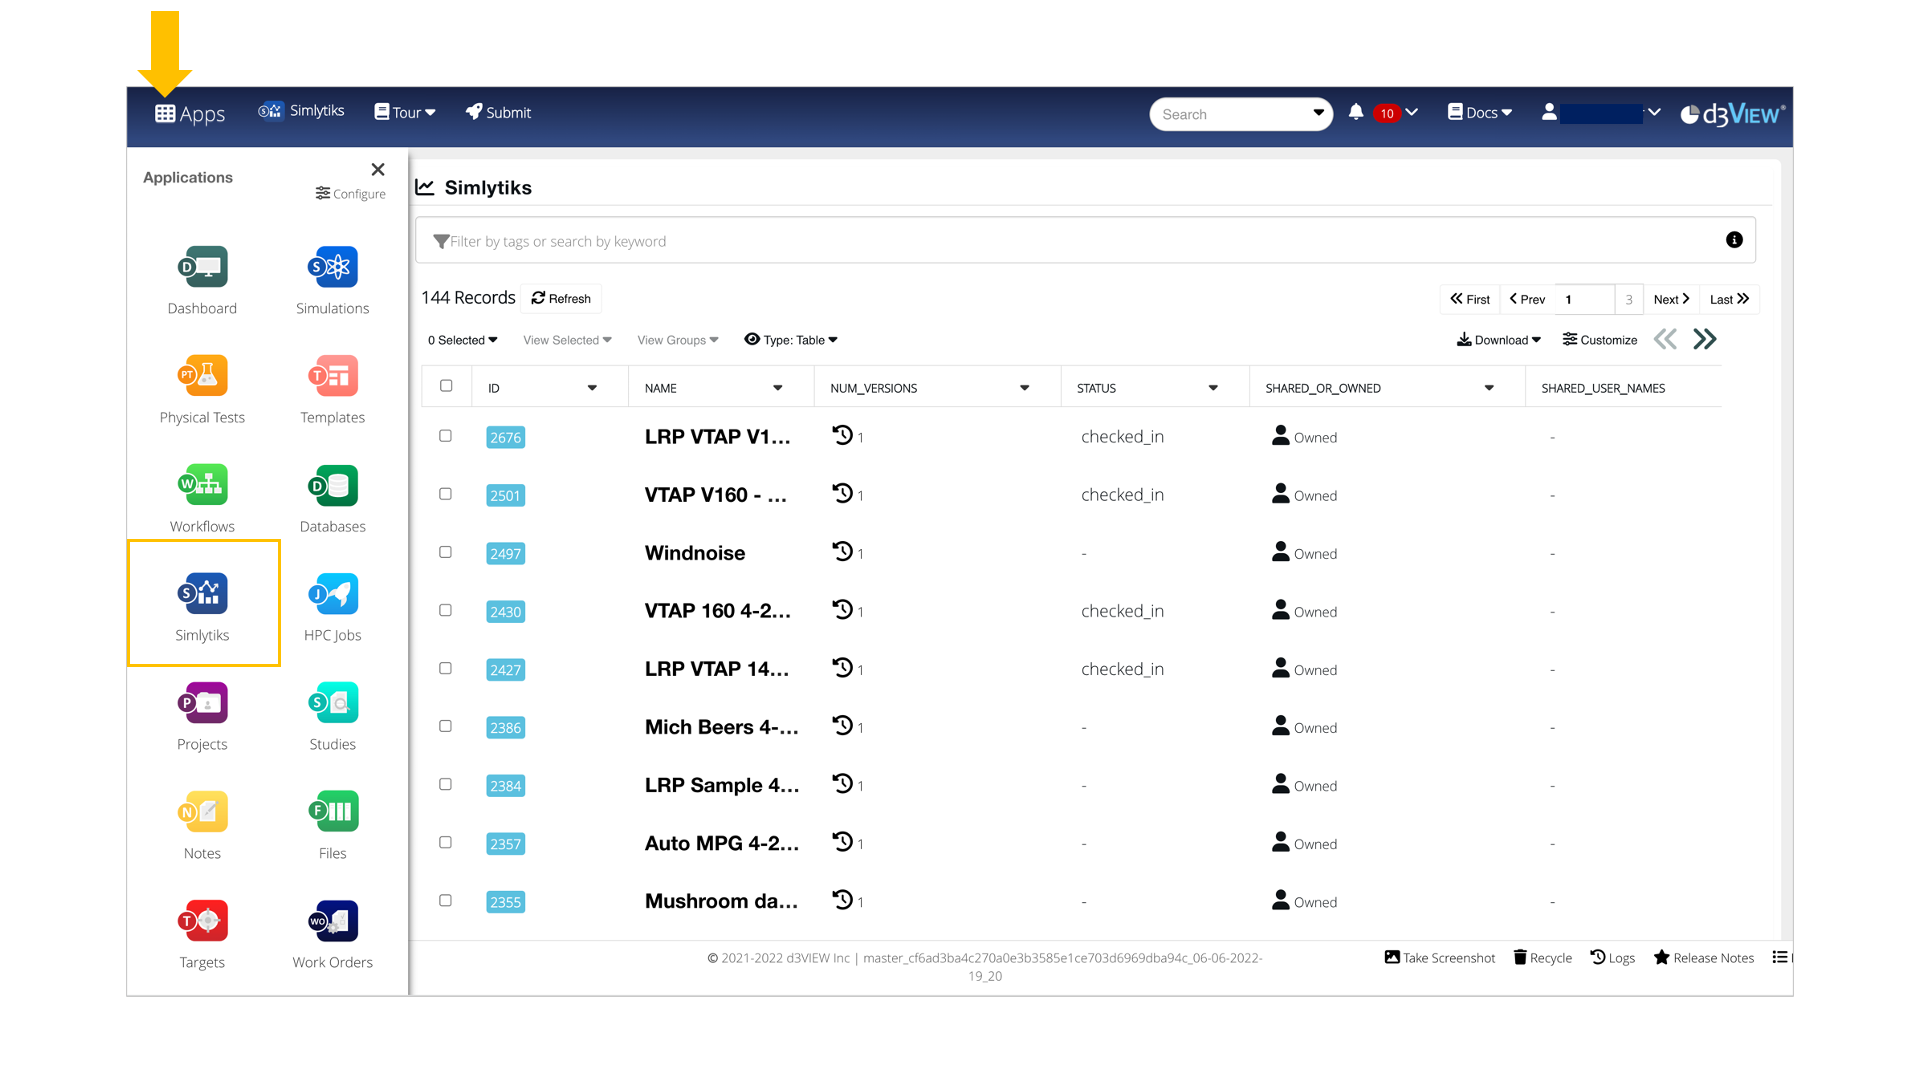Open Logs in footer

pos(1612,958)
